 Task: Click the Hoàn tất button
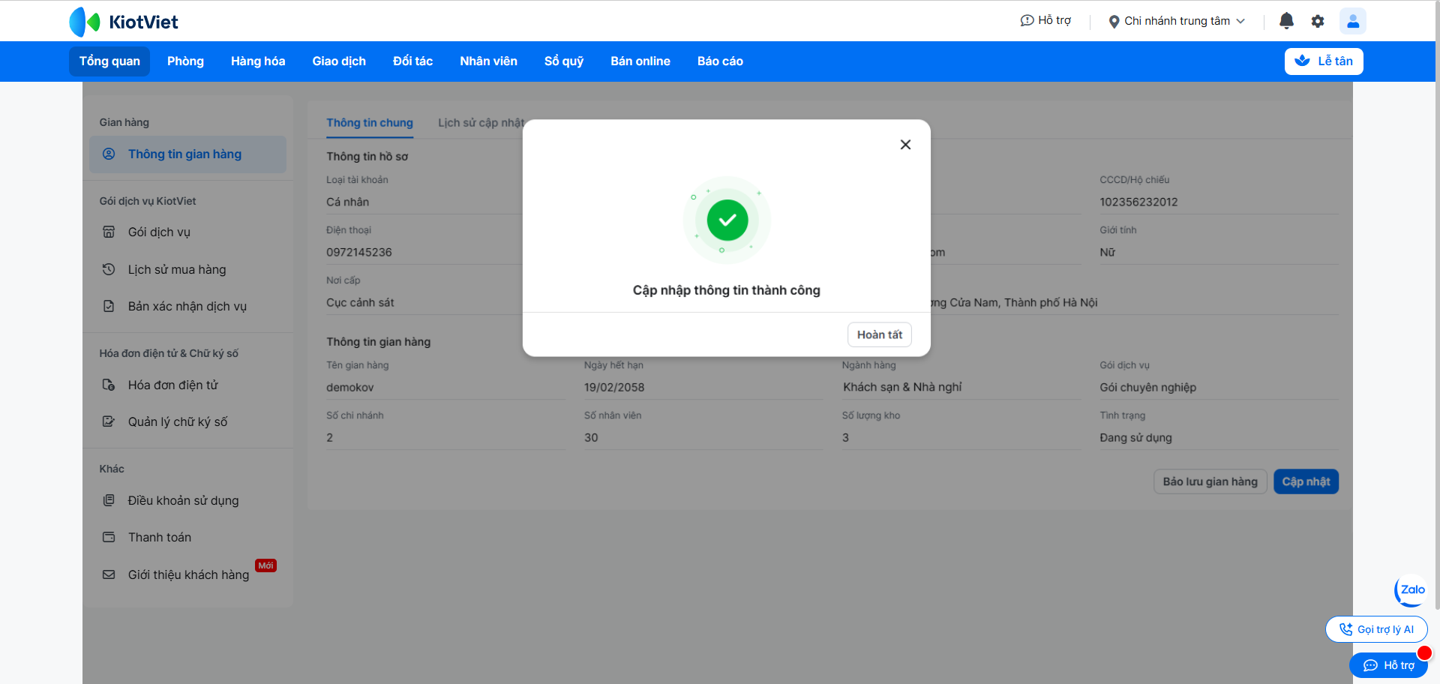click(879, 335)
